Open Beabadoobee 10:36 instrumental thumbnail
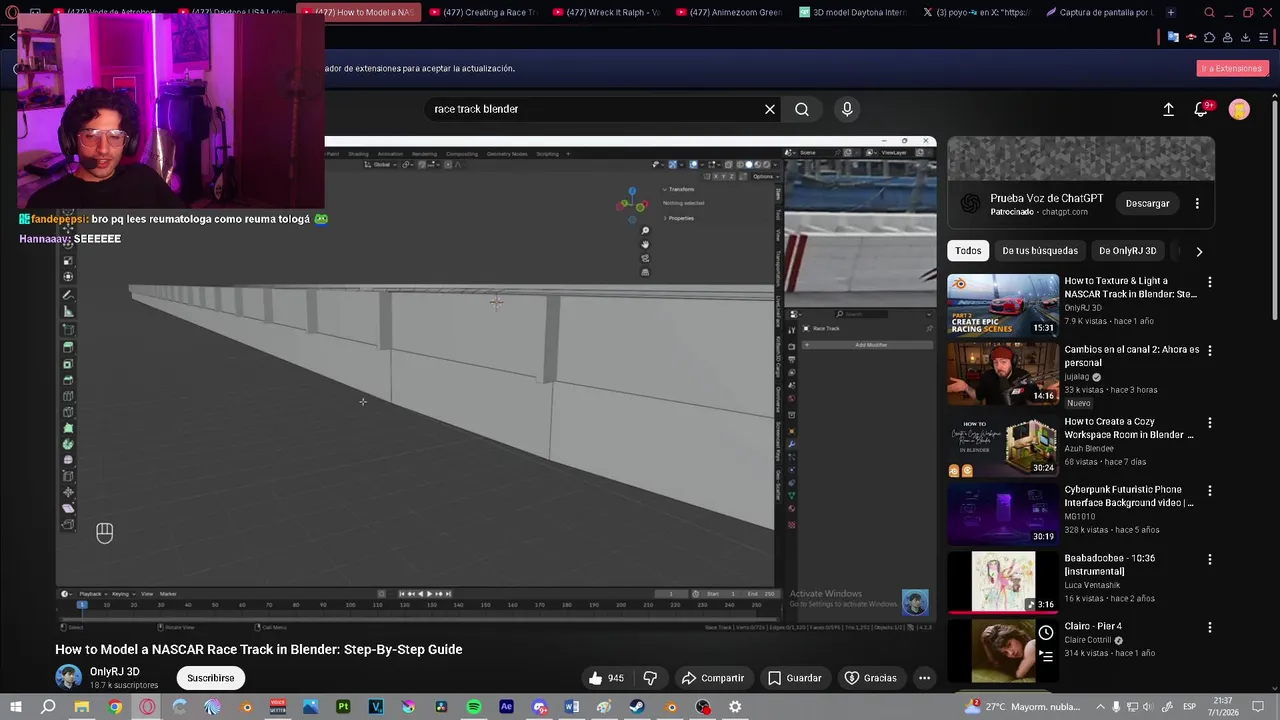1280x720 pixels. [1003, 581]
